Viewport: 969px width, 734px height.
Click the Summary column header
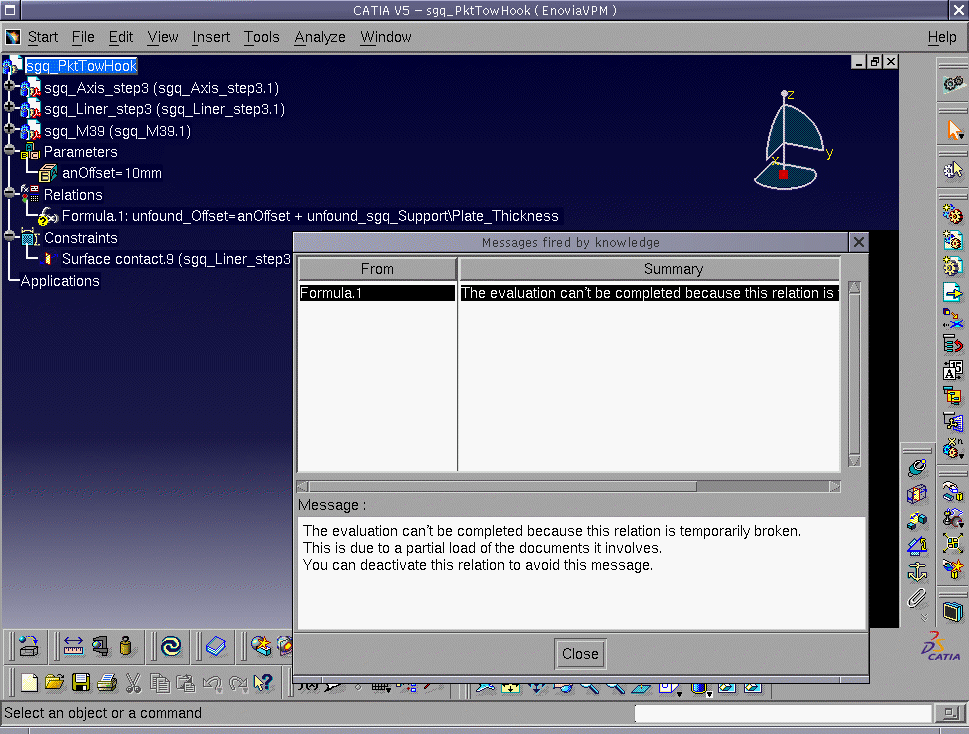point(649,269)
